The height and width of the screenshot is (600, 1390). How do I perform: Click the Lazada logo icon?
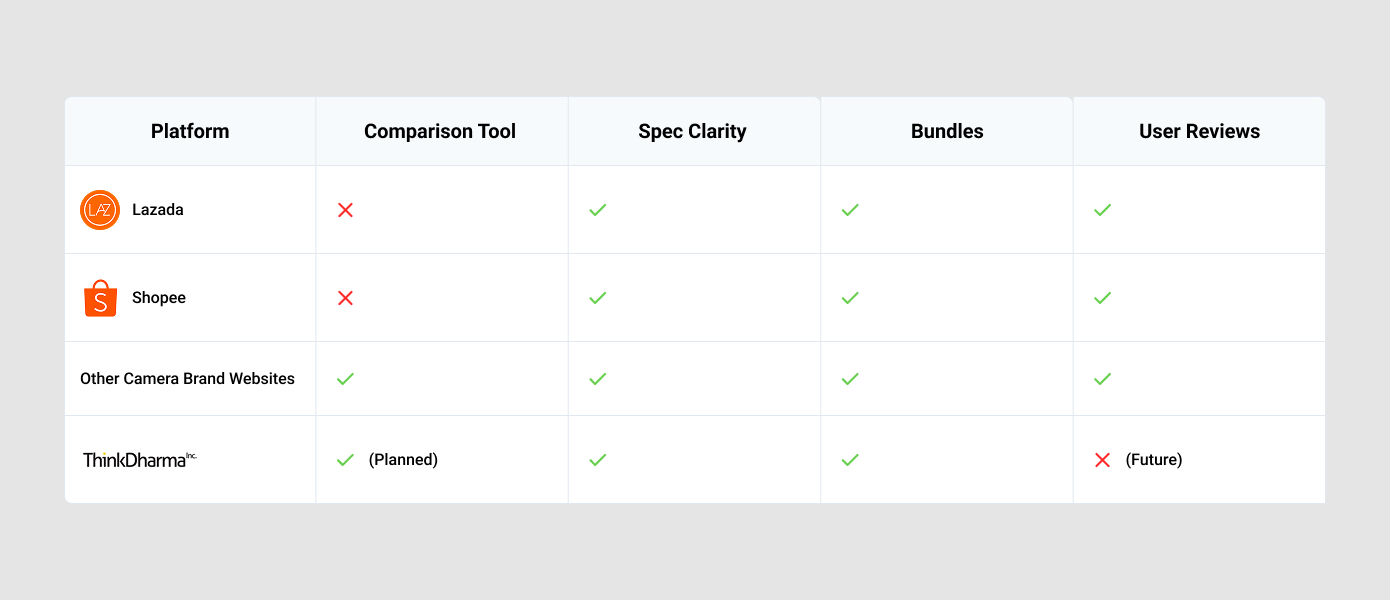(100, 210)
